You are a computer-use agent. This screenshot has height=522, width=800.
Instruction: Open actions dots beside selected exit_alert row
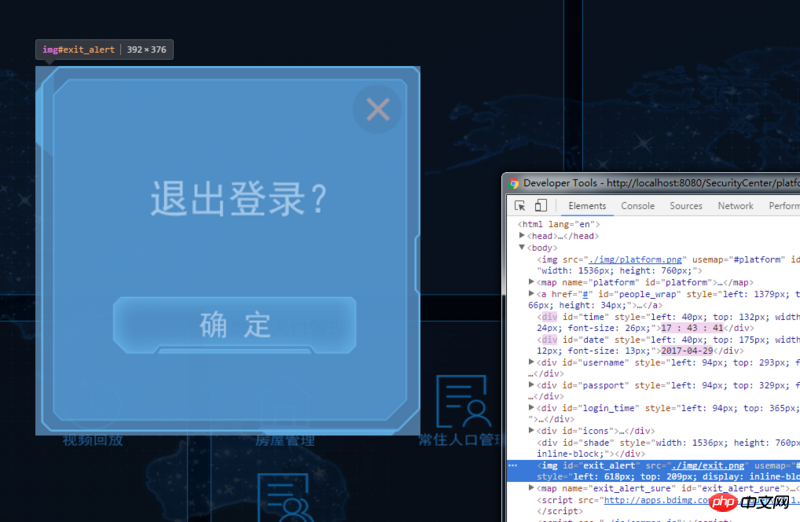[x=513, y=465]
